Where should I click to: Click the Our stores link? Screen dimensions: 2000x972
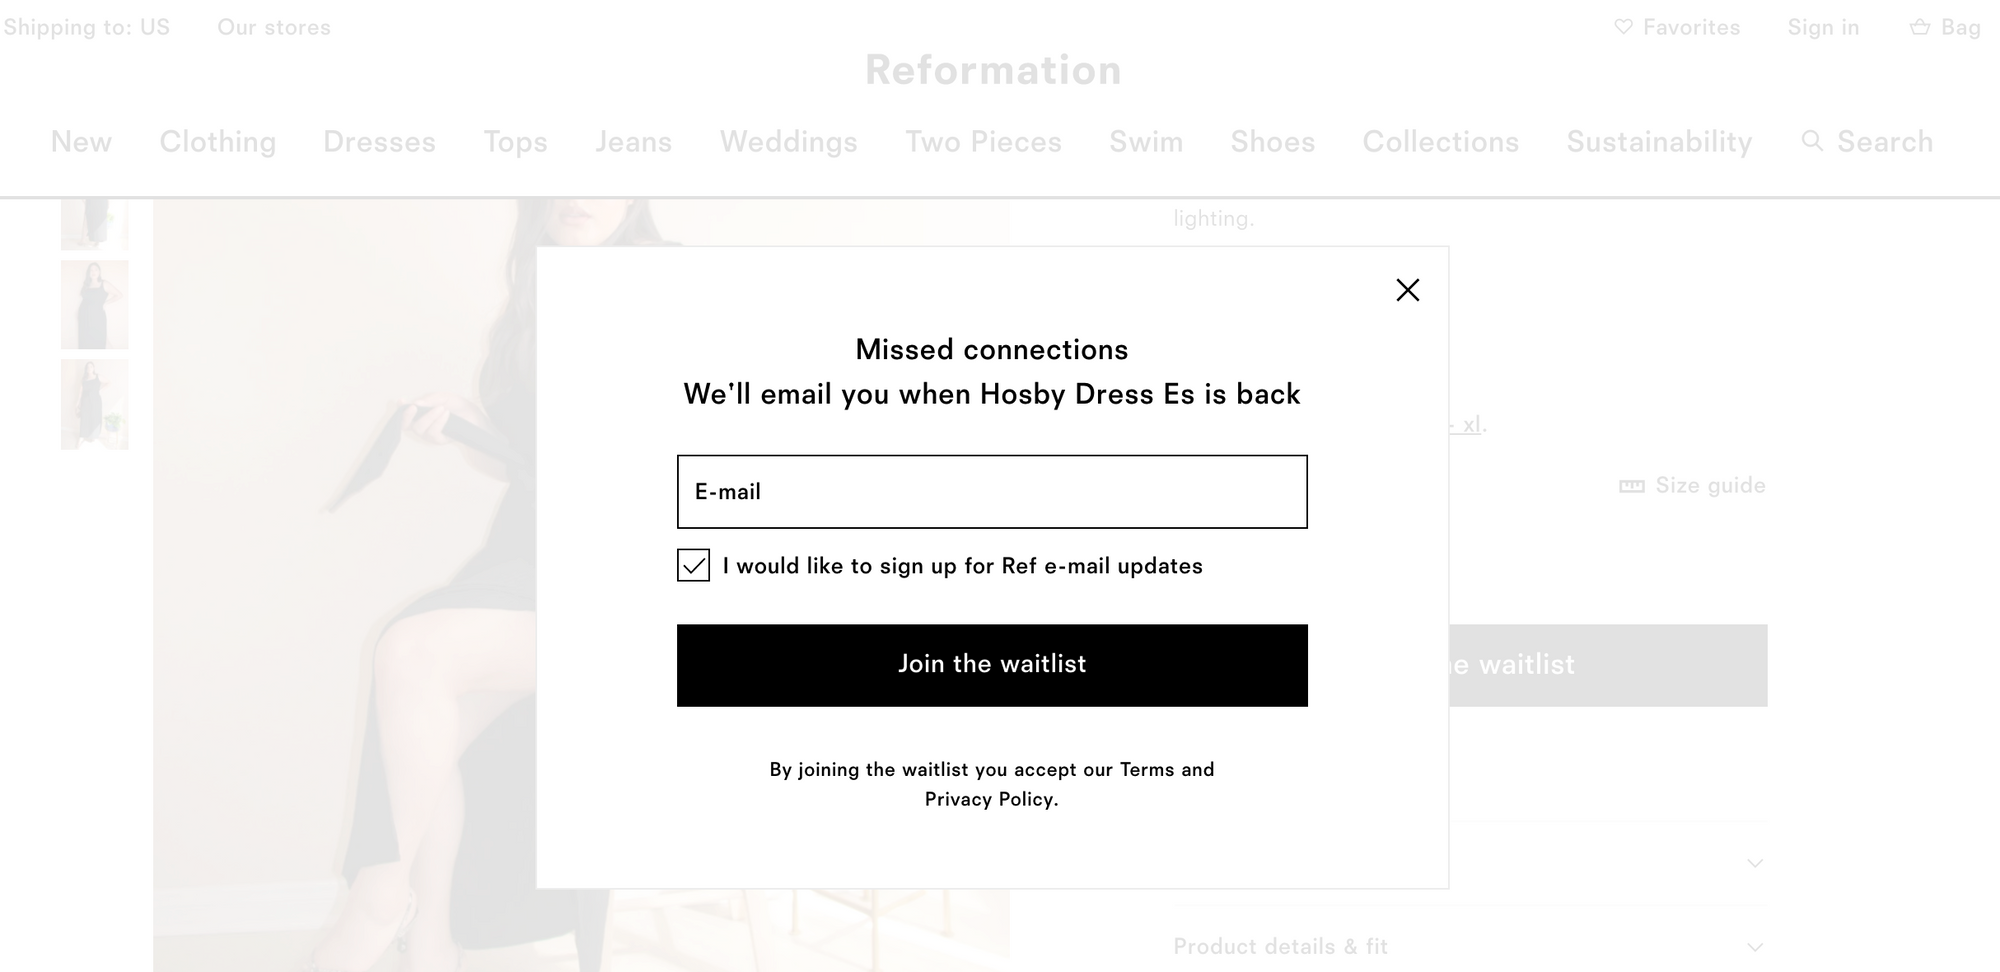coord(273,27)
